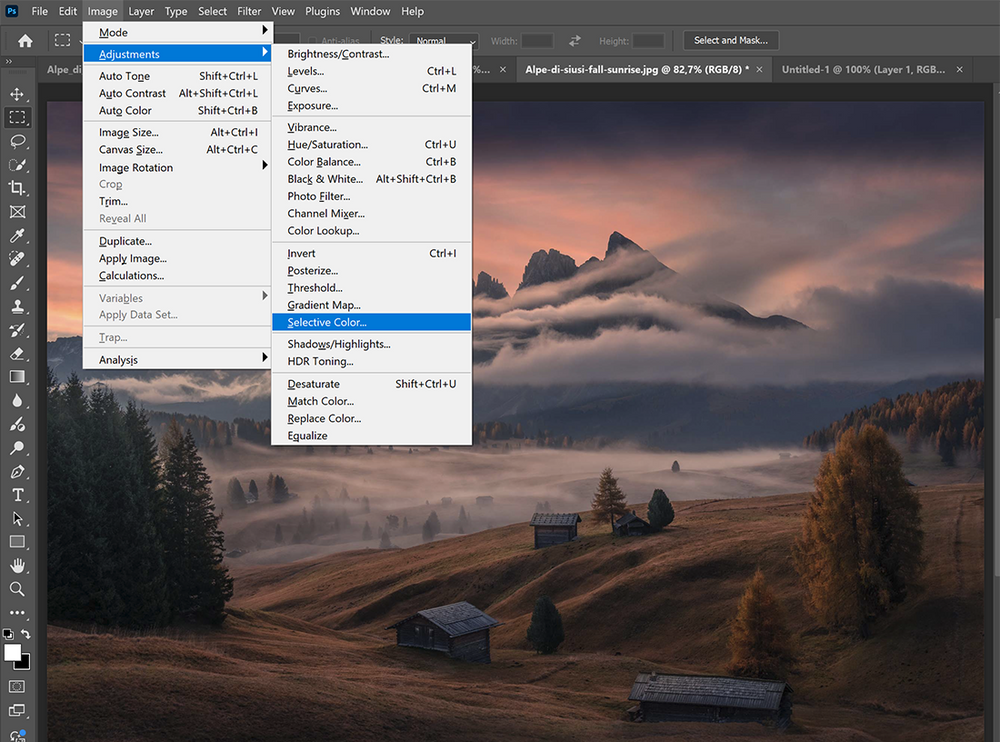Open the Filter menu
Viewport: 1000px width, 742px height.
249,11
